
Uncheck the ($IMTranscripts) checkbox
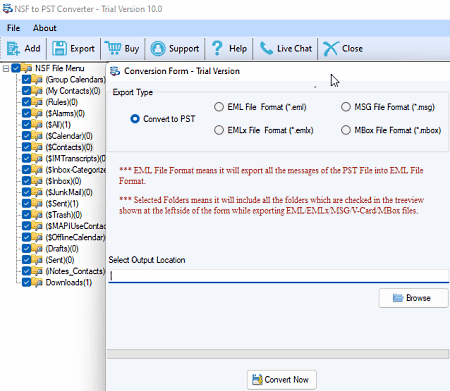pyautogui.click(x=26, y=159)
